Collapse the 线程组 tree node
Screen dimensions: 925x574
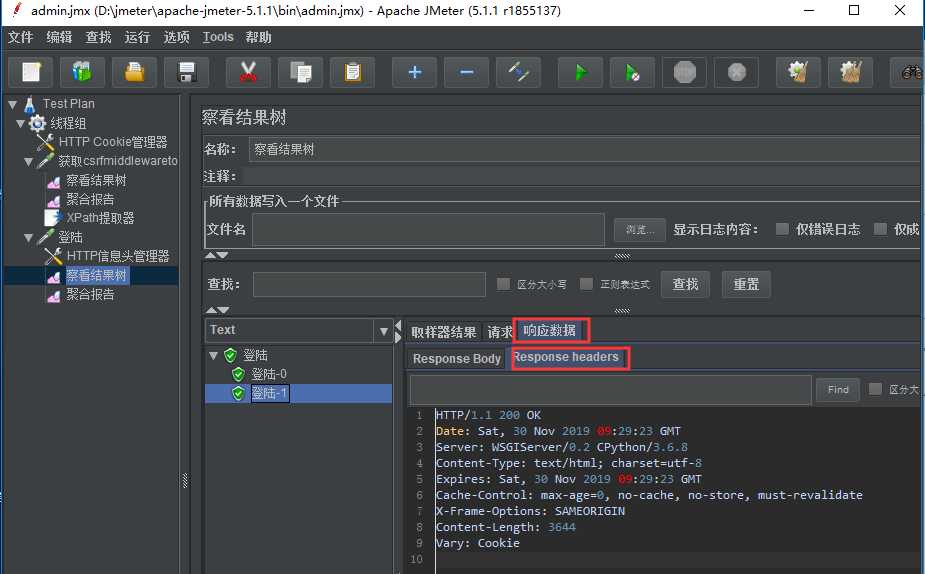[21, 124]
